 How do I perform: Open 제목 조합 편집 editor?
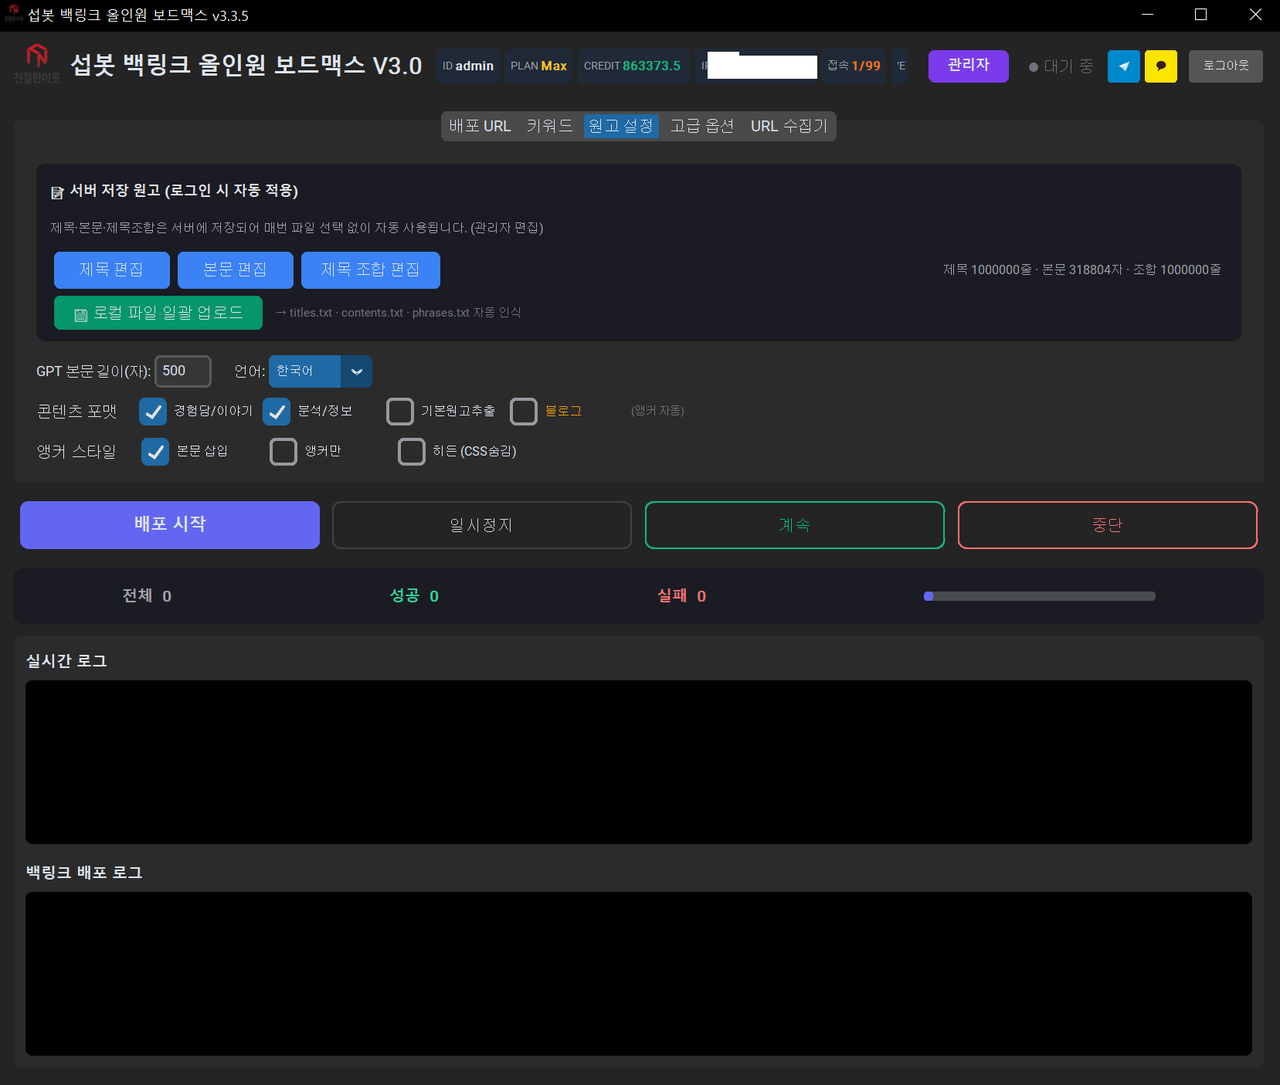tap(370, 270)
